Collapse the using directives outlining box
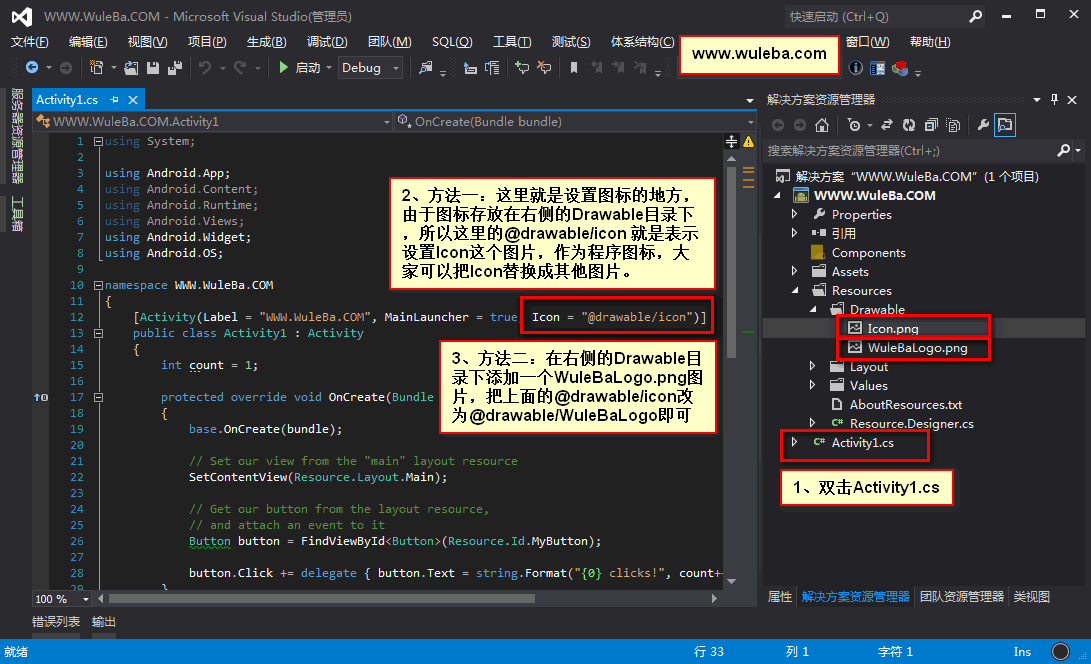Image resolution: width=1091 pixels, height=664 pixels. [98, 141]
